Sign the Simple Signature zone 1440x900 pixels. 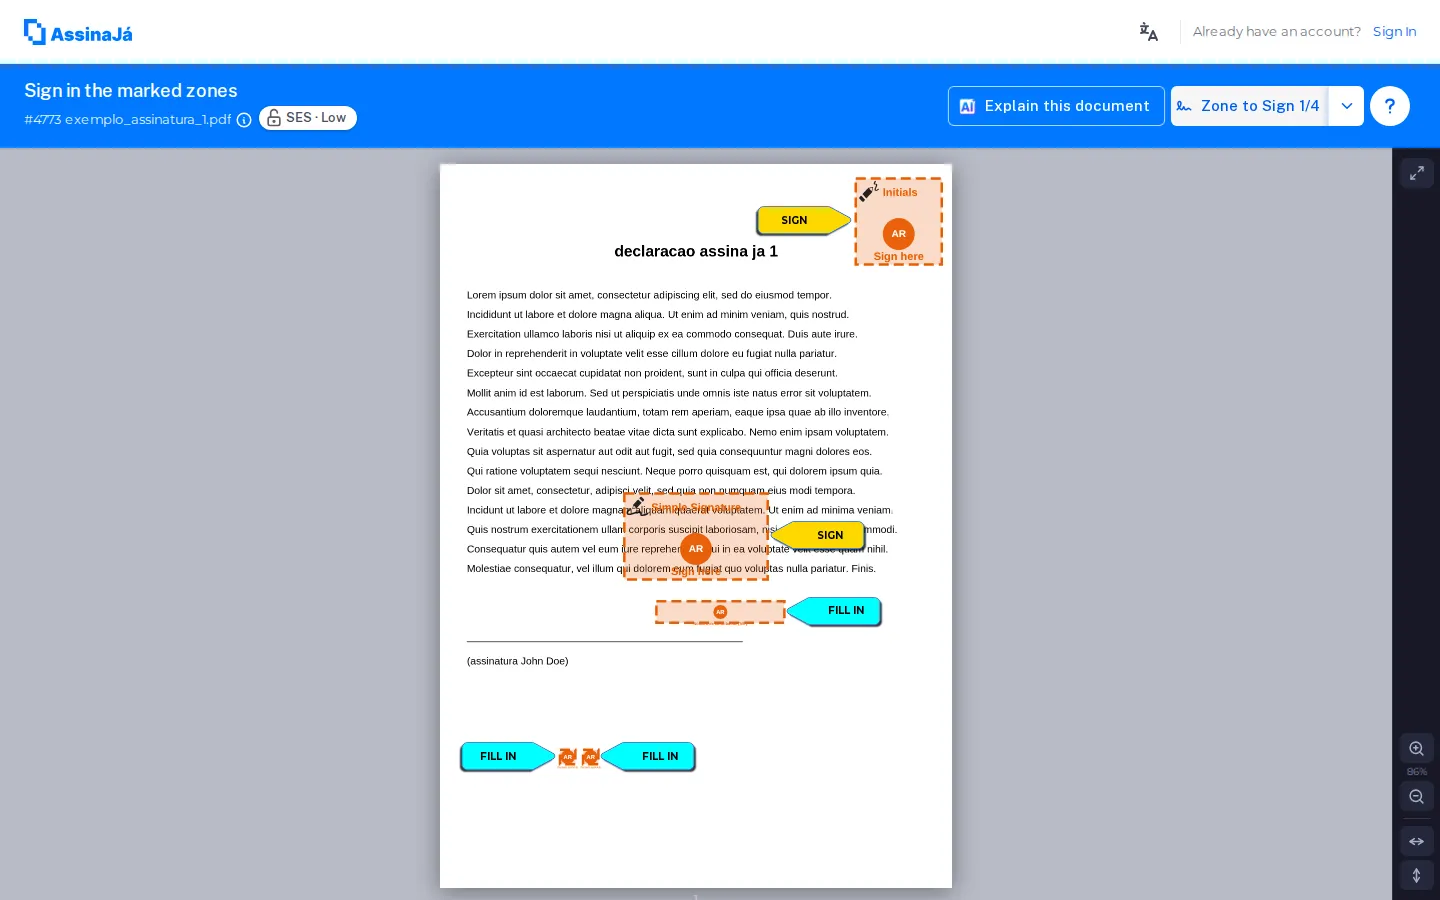[696, 536]
